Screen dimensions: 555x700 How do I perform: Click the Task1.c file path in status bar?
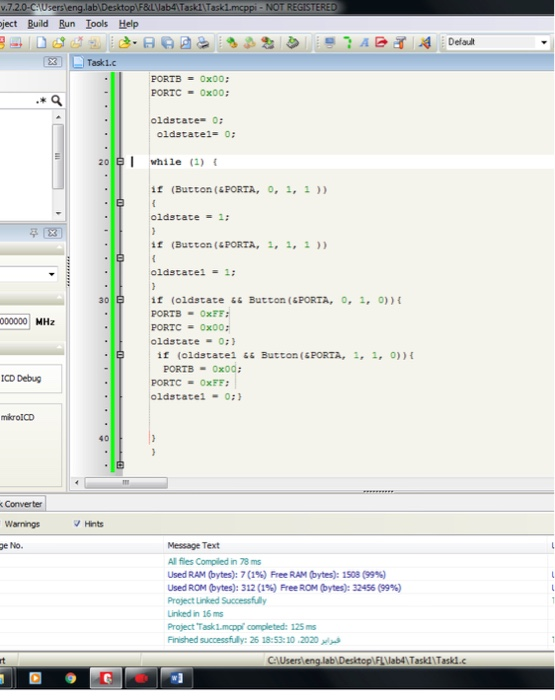[x=367, y=660]
